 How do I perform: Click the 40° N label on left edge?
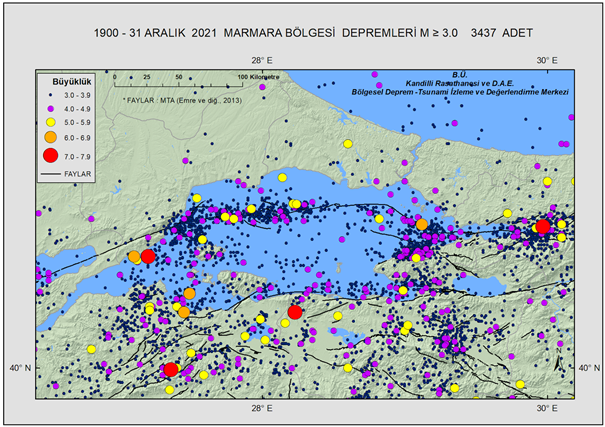click(20, 368)
